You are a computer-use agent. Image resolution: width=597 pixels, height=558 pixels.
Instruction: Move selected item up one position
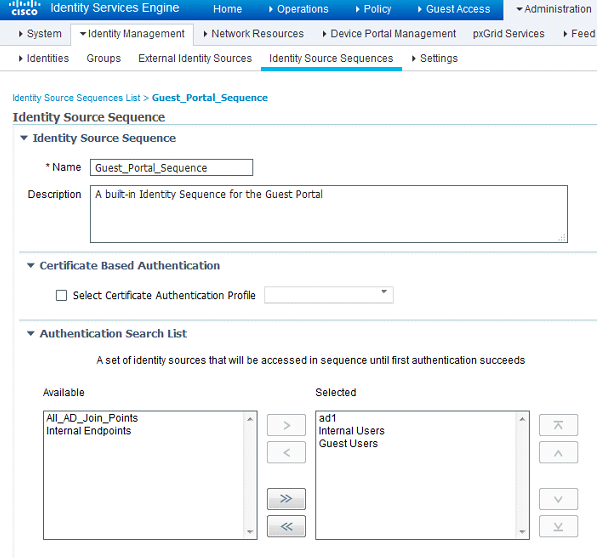pyautogui.click(x=558, y=452)
